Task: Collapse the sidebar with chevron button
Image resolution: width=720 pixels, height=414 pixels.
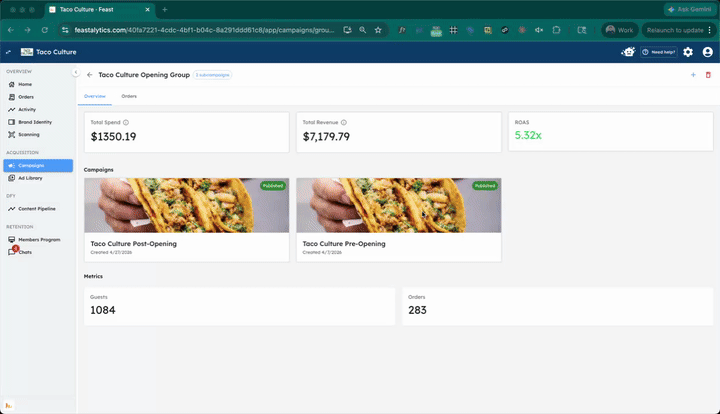Action: point(76,73)
